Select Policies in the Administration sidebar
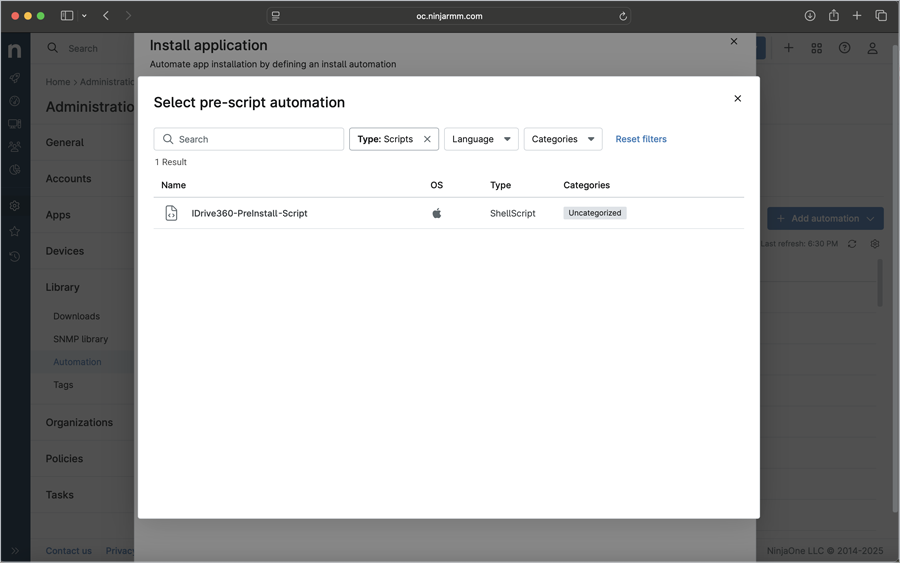Image resolution: width=900 pixels, height=563 pixels. pyautogui.click(x=64, y=458)
